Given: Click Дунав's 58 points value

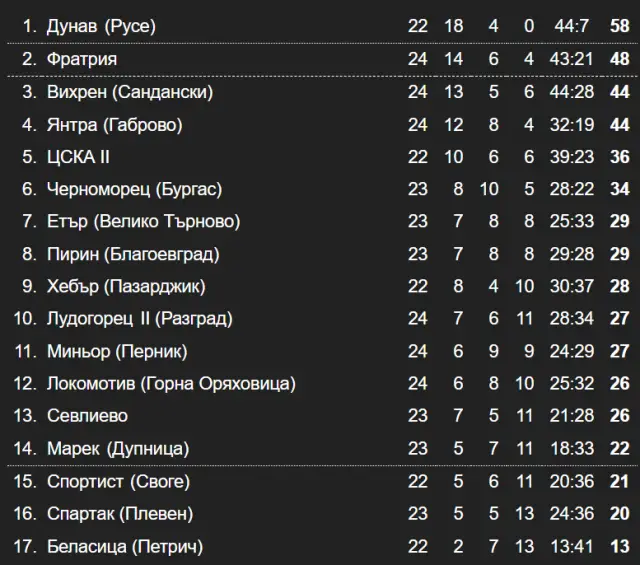Looking at the screenshot, I should click(x=618, y=26).
